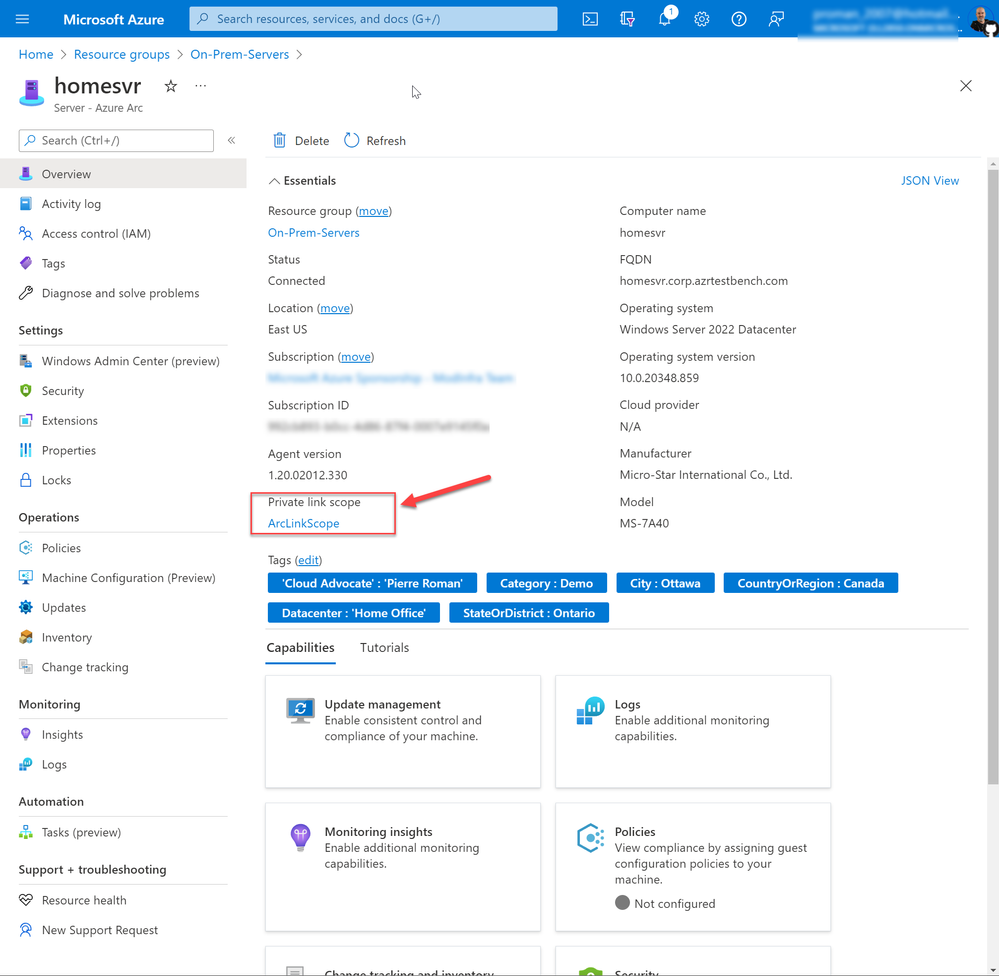Go to On-Prem-Servers breadcrumb
The image size is (999, 976).
240,55
